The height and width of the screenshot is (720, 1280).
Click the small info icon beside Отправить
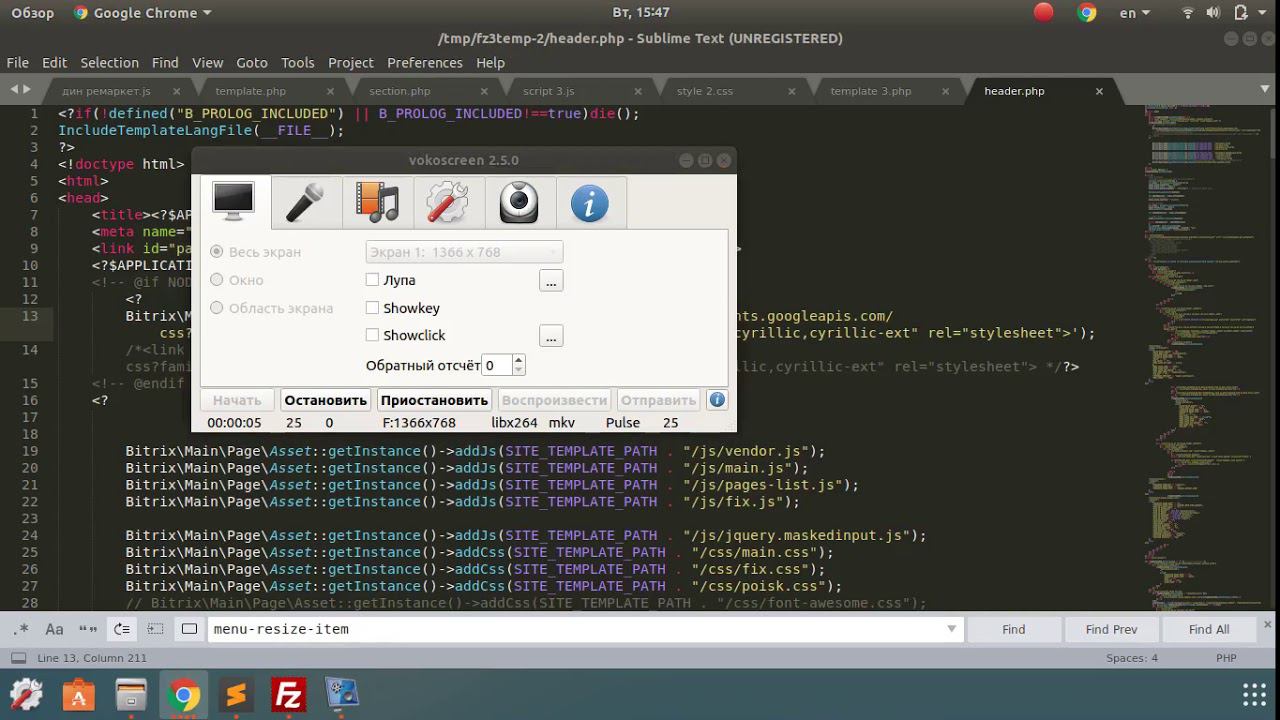717,400
